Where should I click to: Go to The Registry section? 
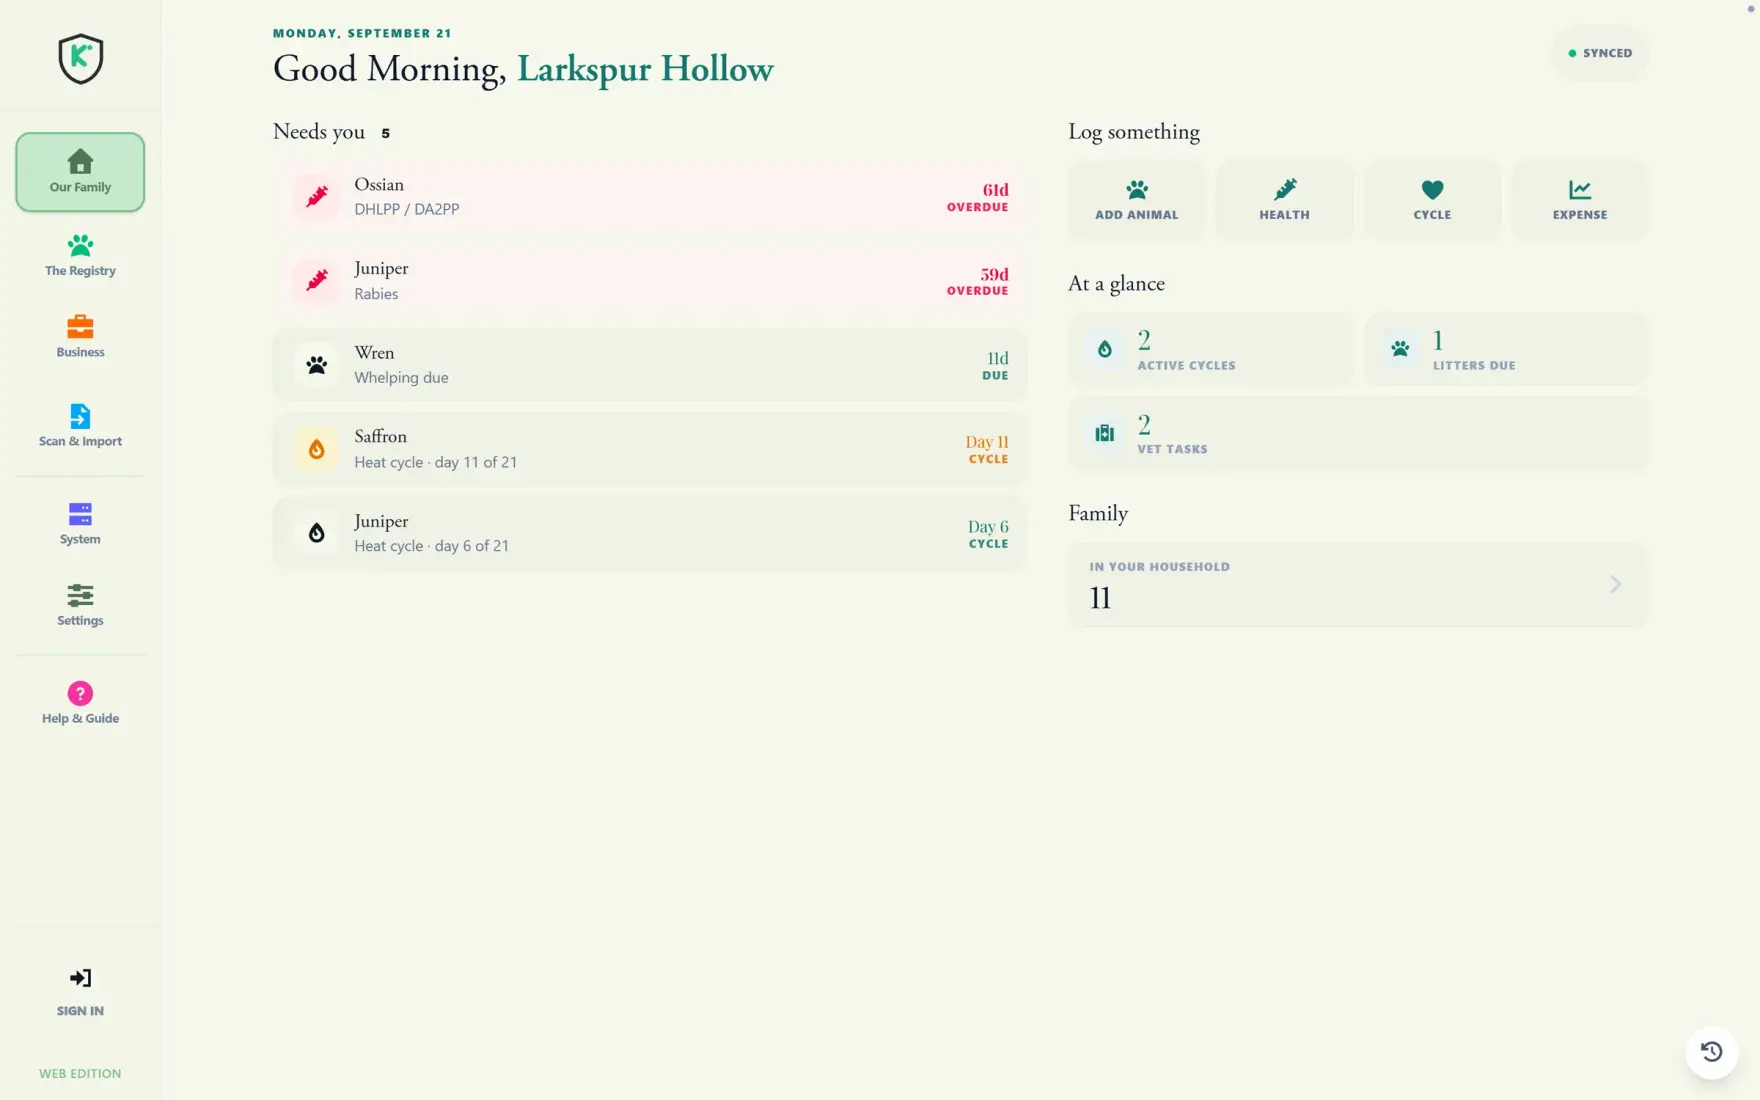(x=80, y=256)
